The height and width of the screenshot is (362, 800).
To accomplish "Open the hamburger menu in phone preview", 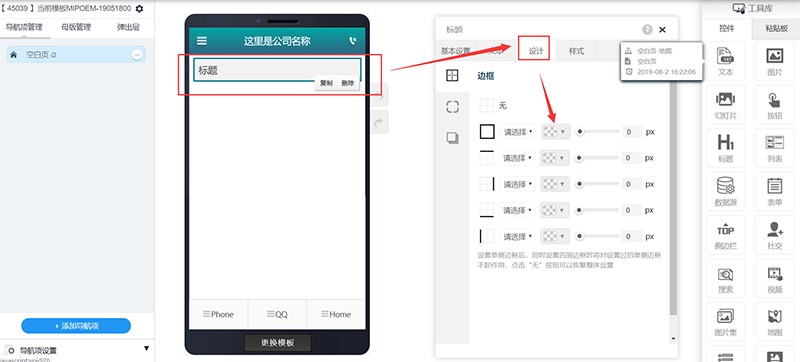I will [x=202, y=41].
